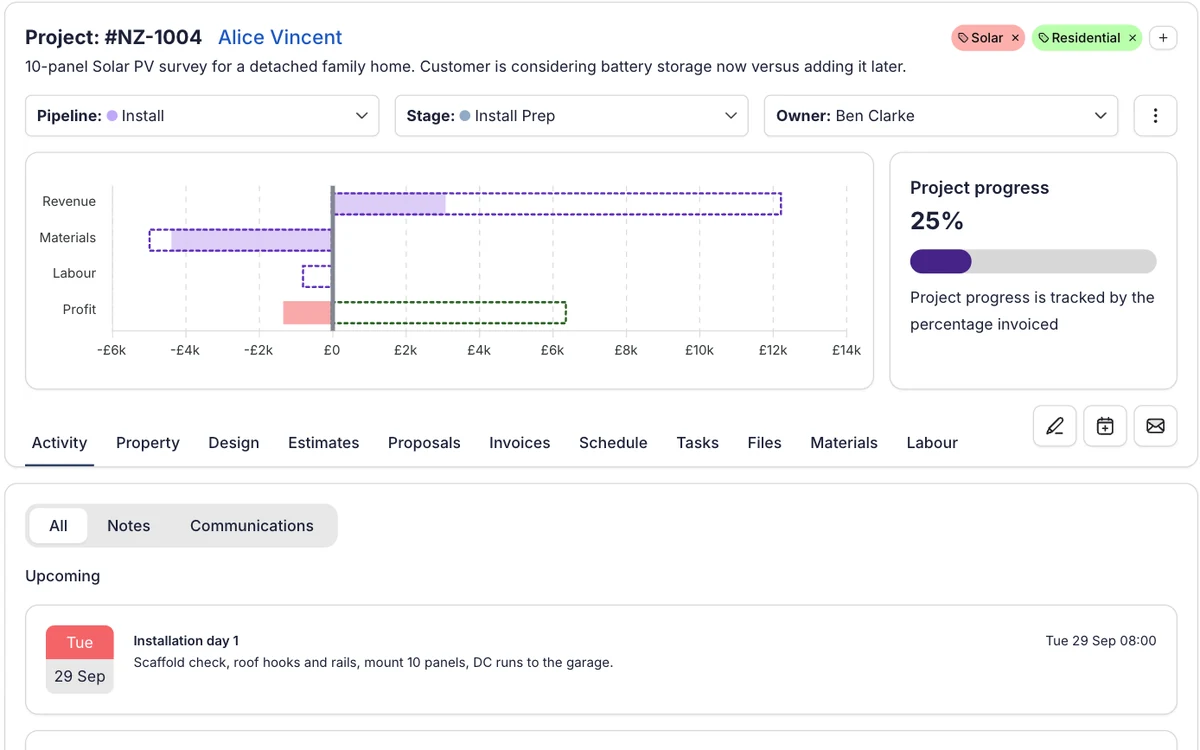Click the Tue 29 Sep date badge
Viewport: 1200px width, 750px height.
[80, 659]
